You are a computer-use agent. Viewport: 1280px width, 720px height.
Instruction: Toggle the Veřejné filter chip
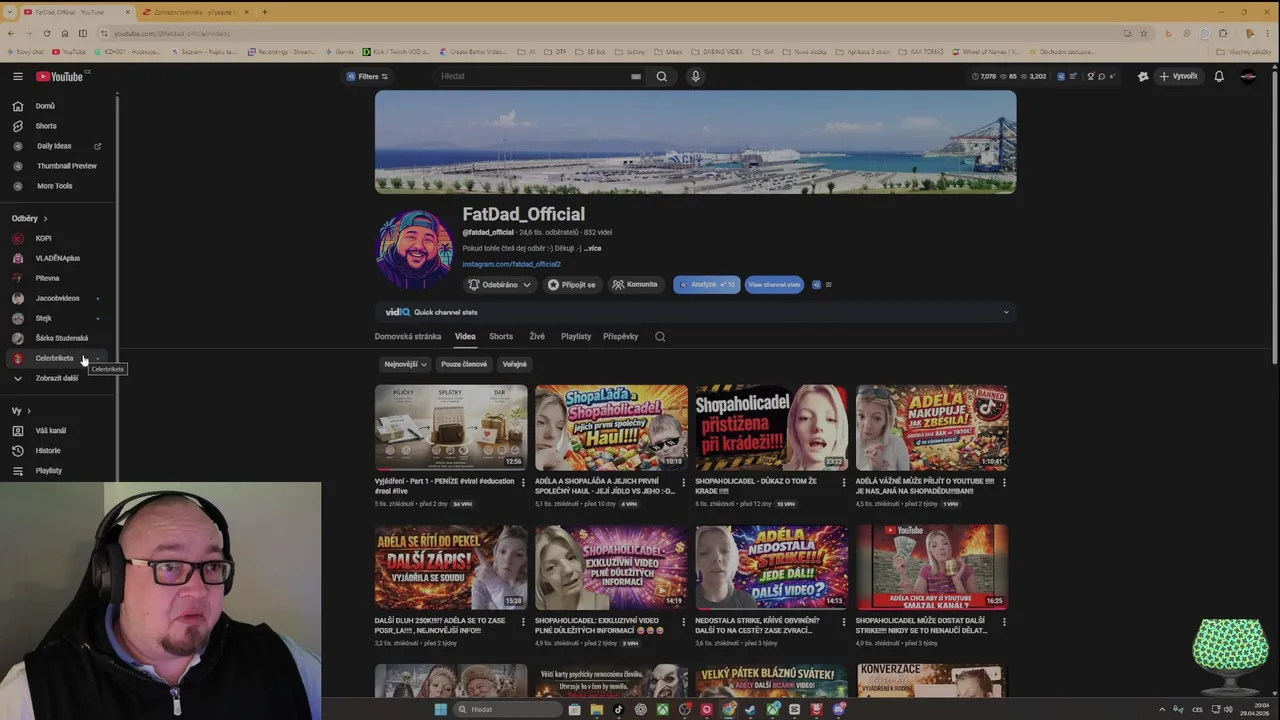[514, 364]
